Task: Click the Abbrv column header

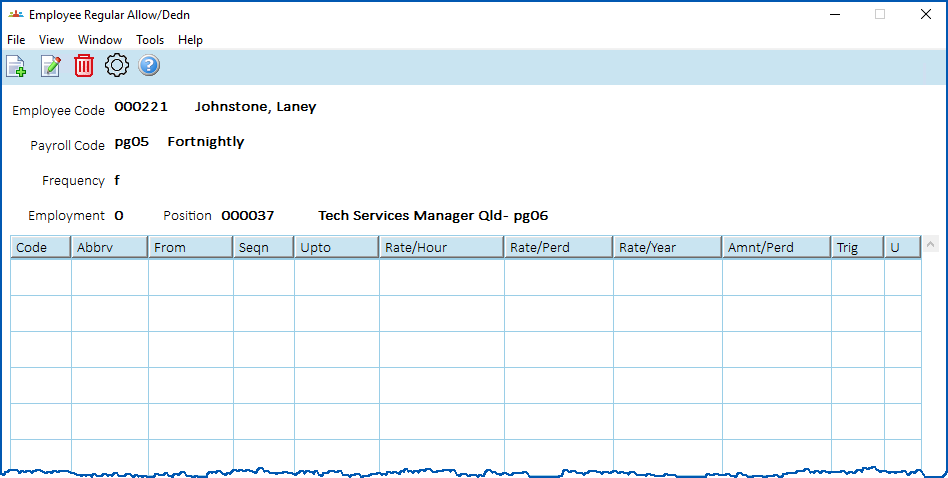Action: pyautogui.click(x=110, y=247)
